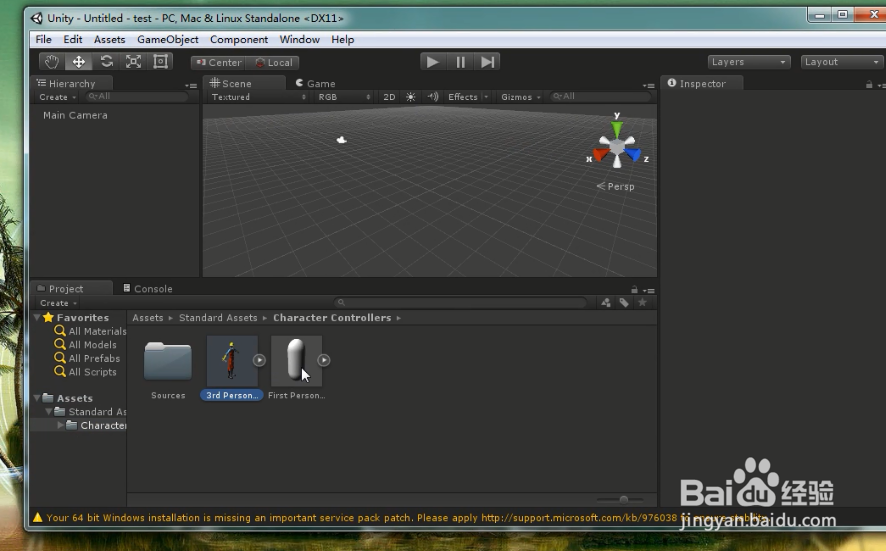Open the Layers dropdown
This screenshot has width=886, height=551.
click(748, 62)
